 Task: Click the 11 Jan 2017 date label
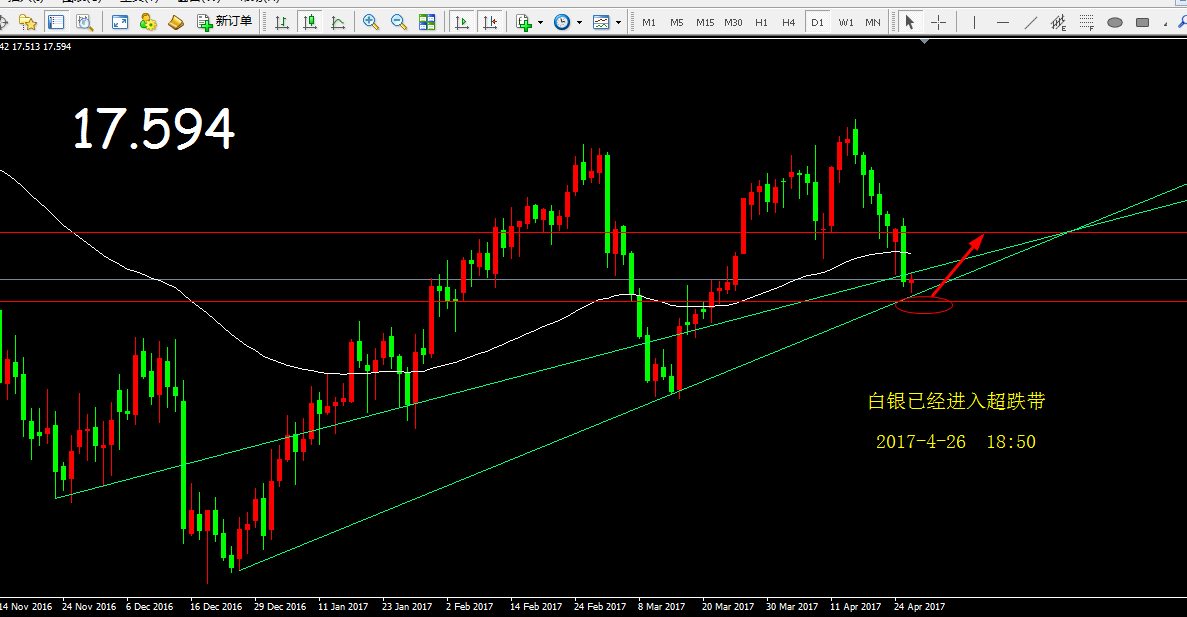(343, 606)
